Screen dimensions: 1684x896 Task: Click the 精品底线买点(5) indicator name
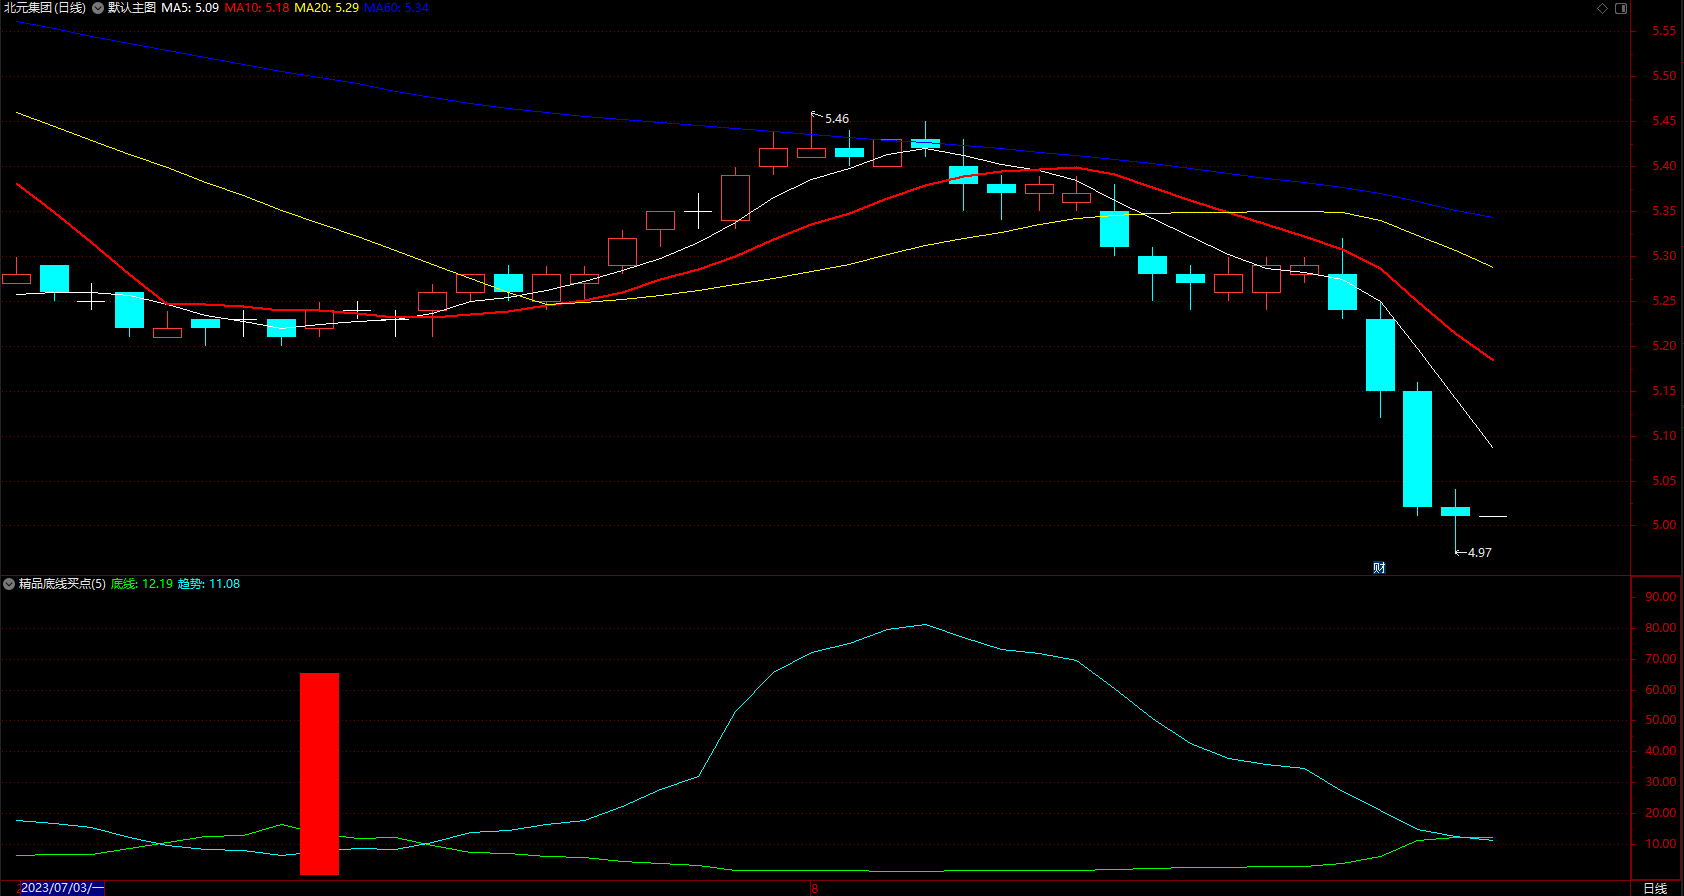[62, 584]
